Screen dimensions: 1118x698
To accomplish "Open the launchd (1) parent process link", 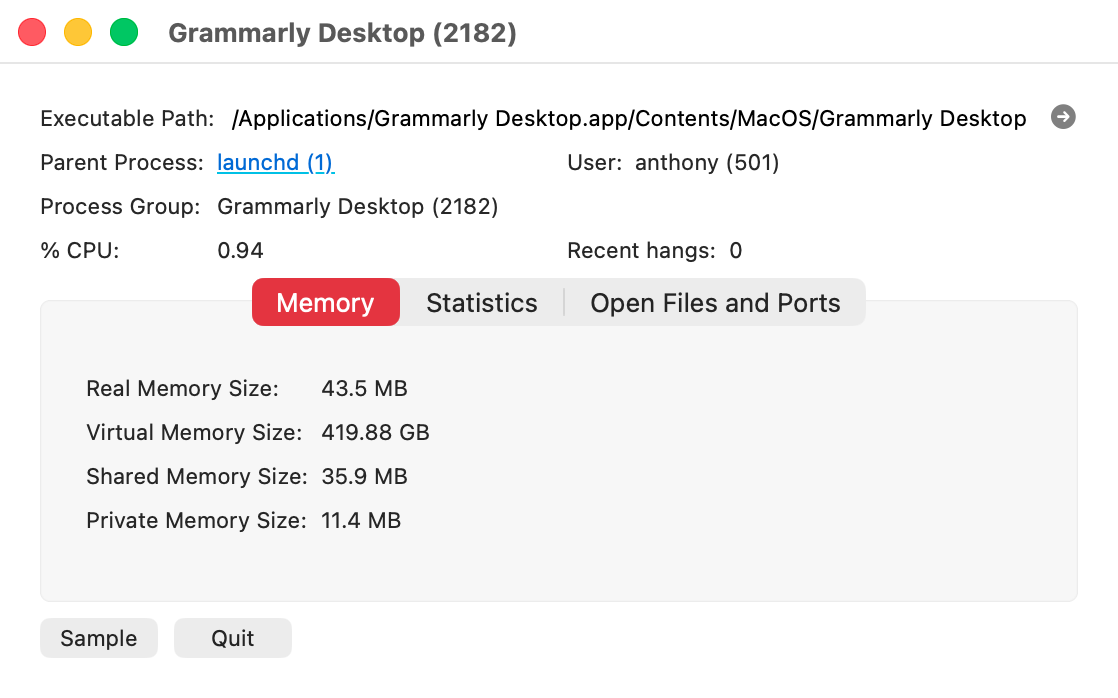I will [275, 163].
